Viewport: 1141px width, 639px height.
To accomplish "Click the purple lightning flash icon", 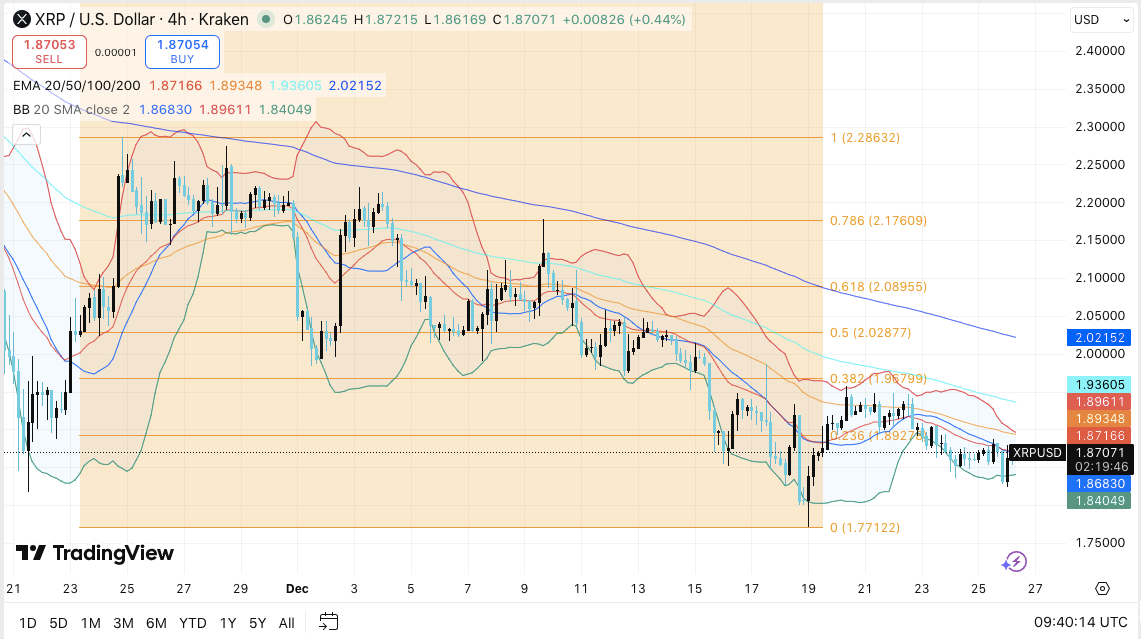I will [1015, 562].
